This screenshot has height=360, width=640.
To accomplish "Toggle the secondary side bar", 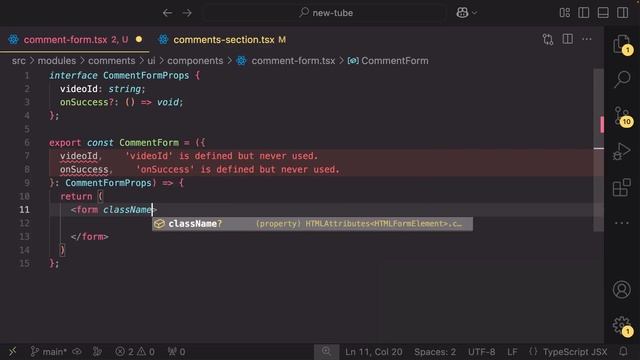I will click(x=622, y=13).
